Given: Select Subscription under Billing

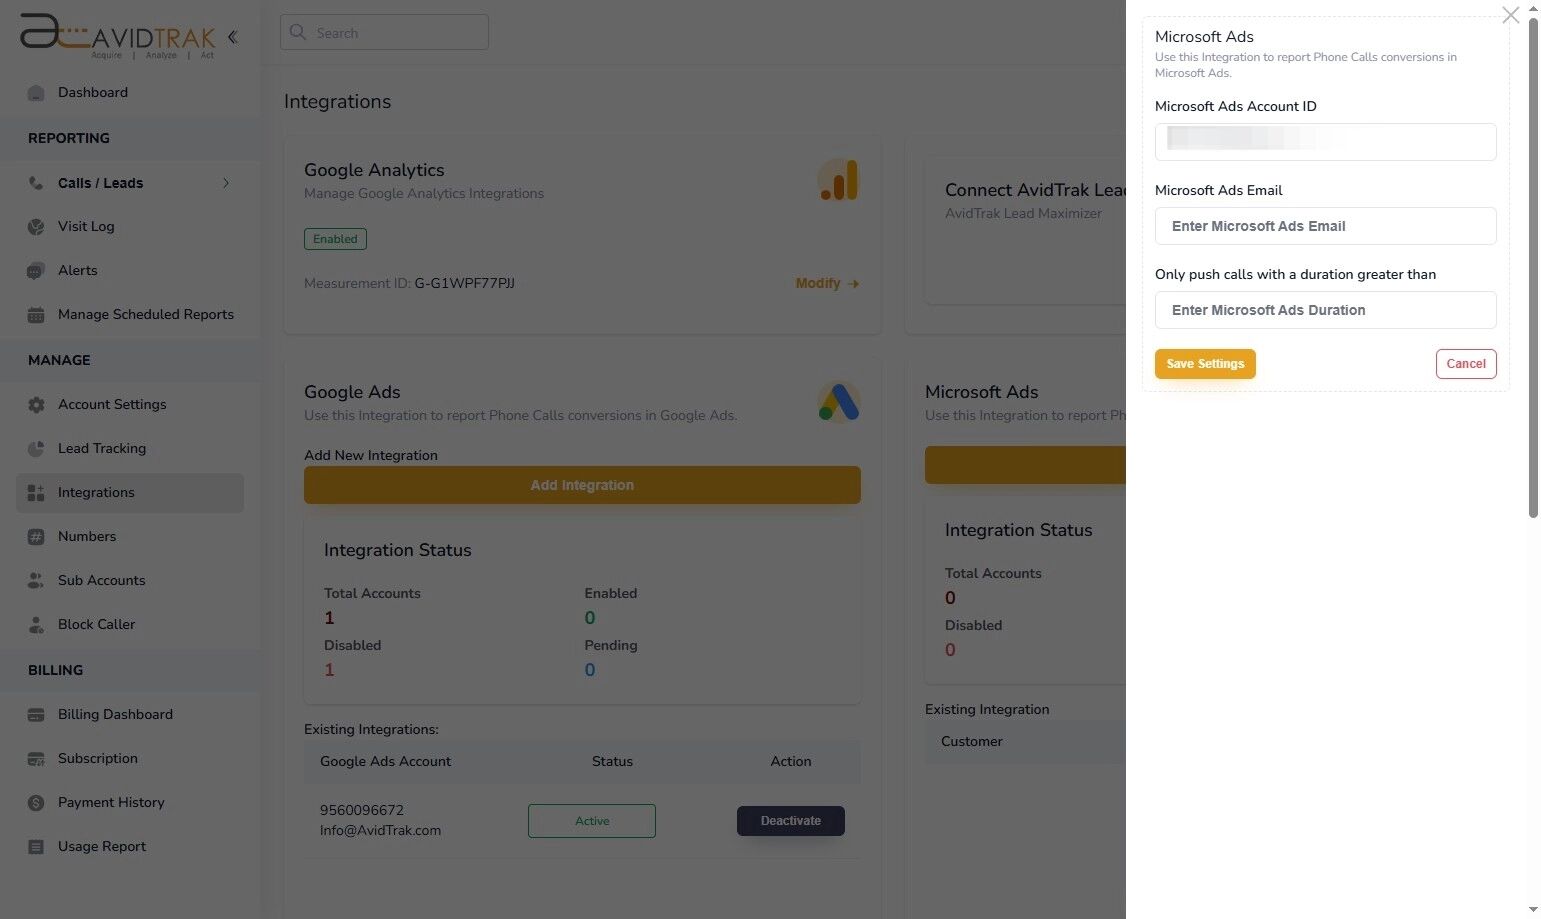Looking at the screenshot, I should tap(97, 758).
